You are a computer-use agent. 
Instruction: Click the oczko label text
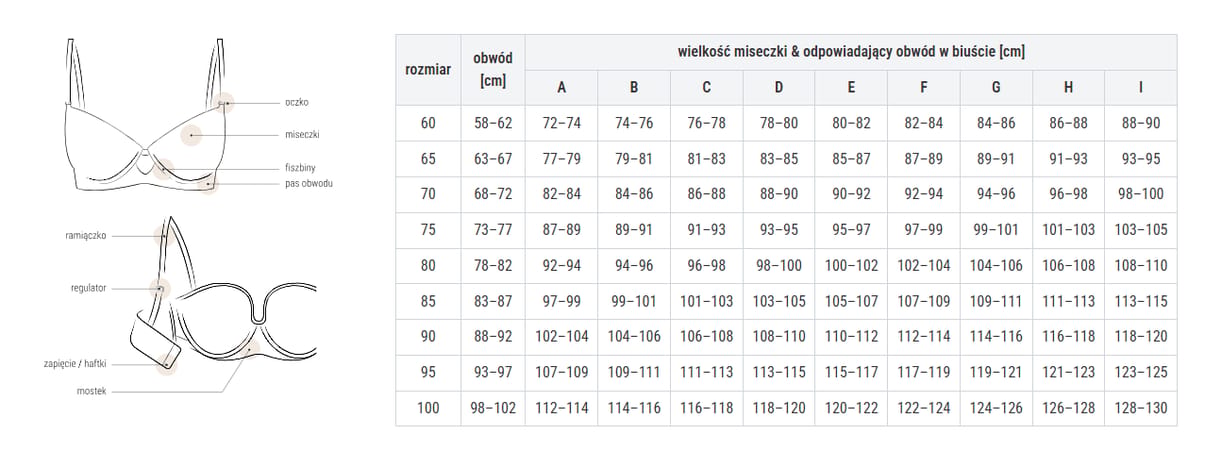coord(296,103)
